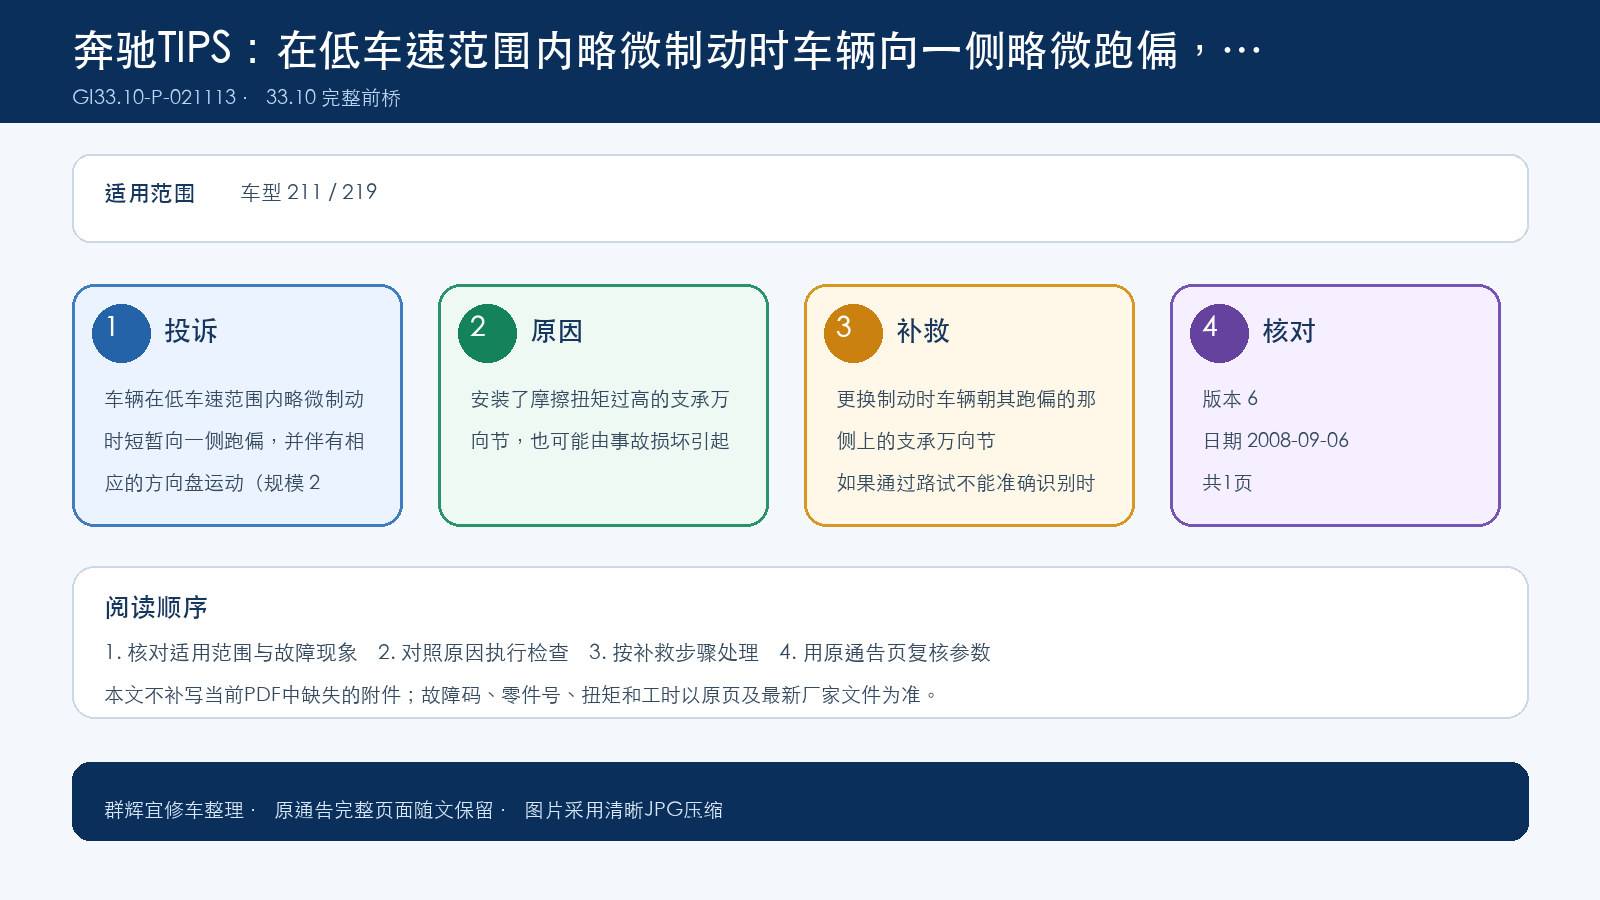Screen dimensions: 1600x900
Task: Click the note starting 本文不补写当前PDF
Action: pyautogui.click(x=522, y=695)
